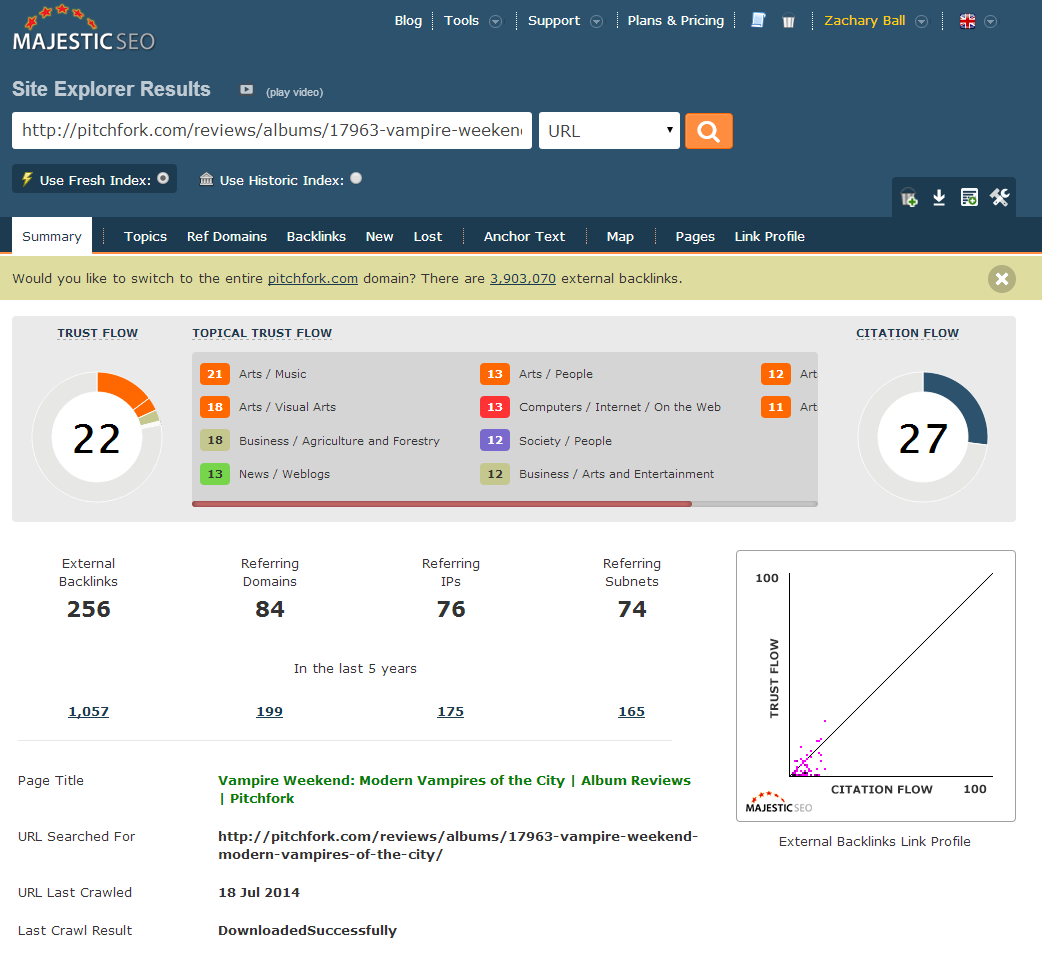Click Business / Arts and Entertainment topic

click(616, 474)
